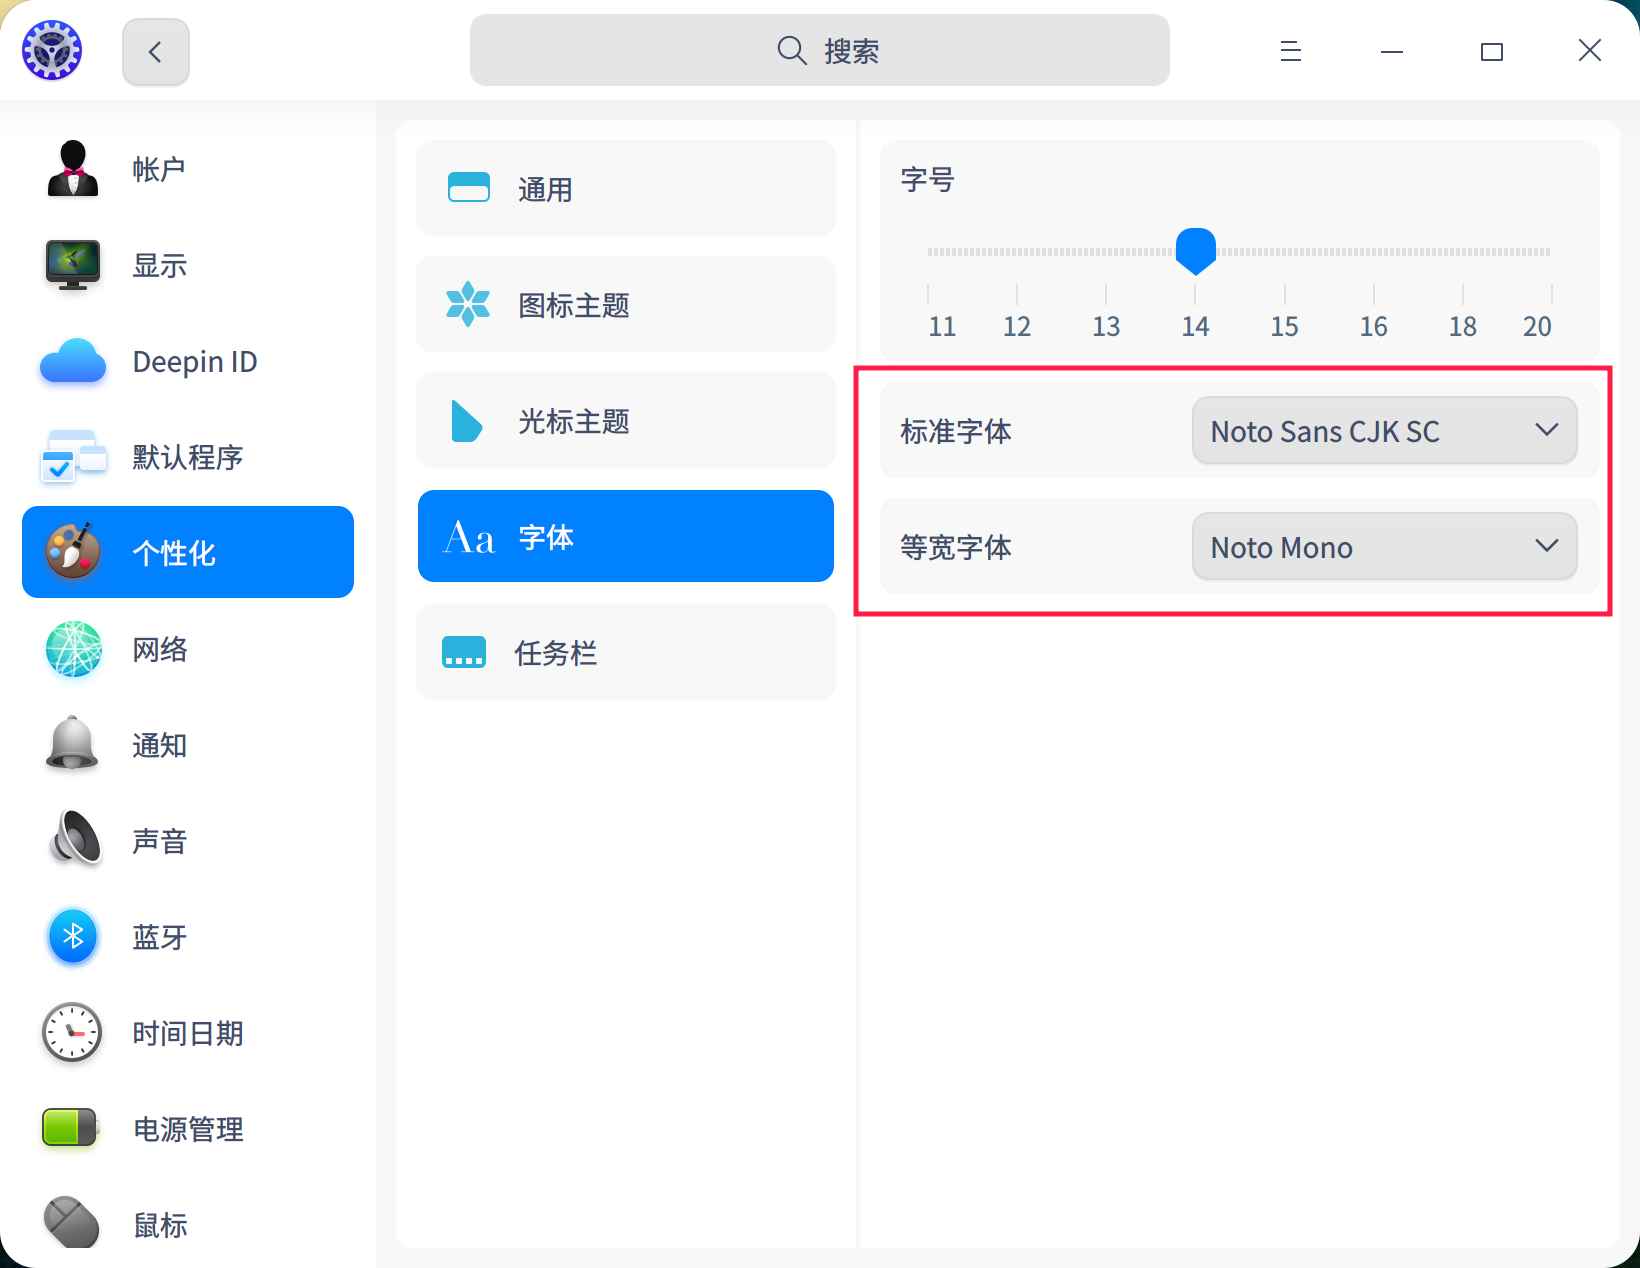Select the 光标主题 cursor theme entry

click(625, 420)
